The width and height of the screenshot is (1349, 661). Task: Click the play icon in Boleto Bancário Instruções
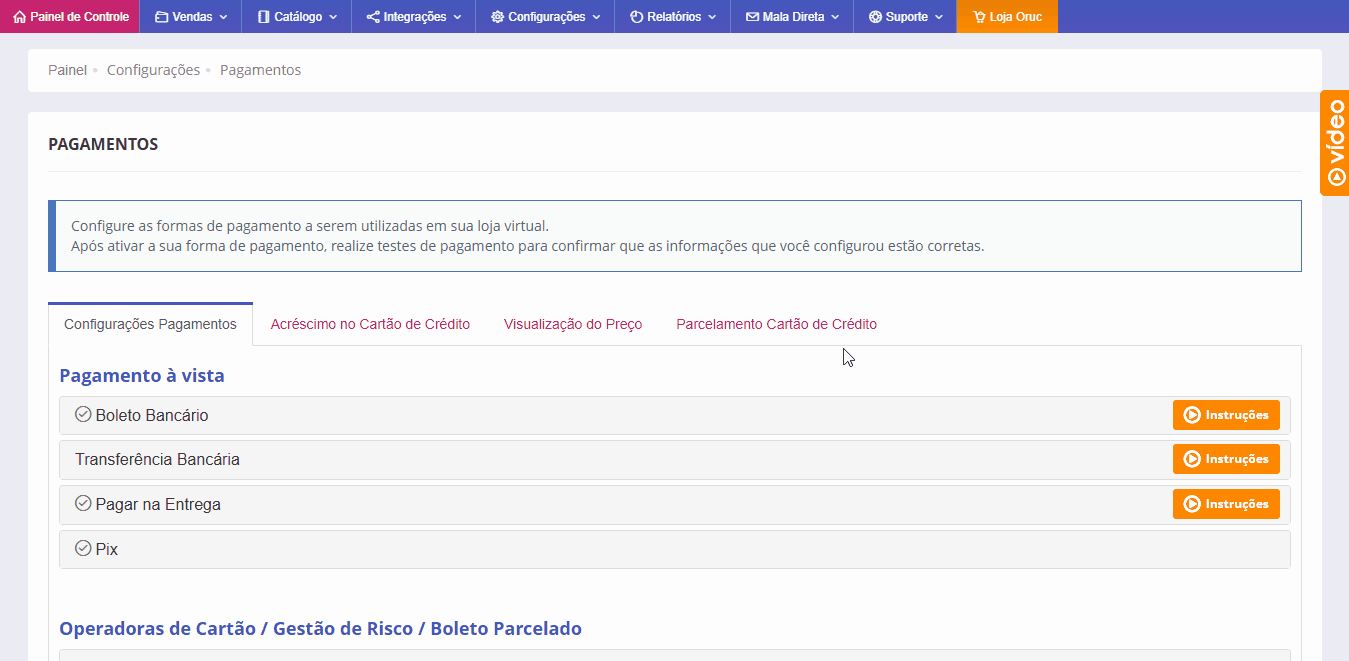click(x=1191, y=415)
